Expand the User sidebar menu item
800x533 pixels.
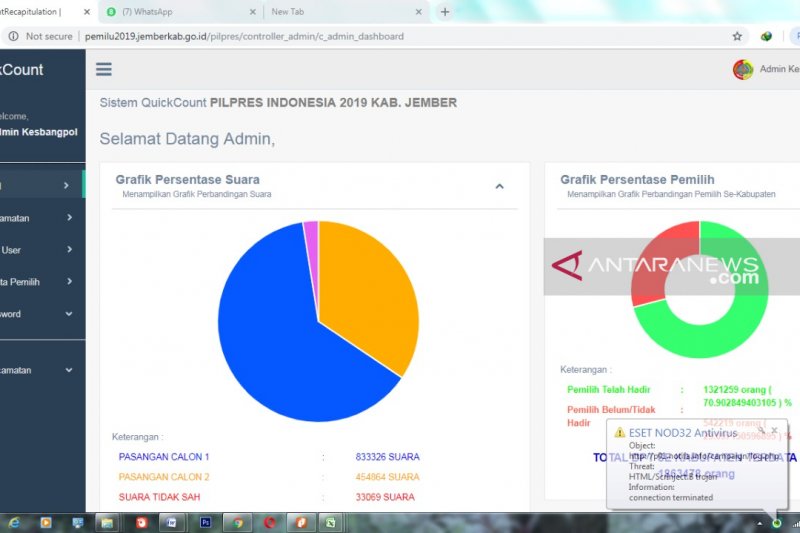pyautogui.click(x=69, y=250)
